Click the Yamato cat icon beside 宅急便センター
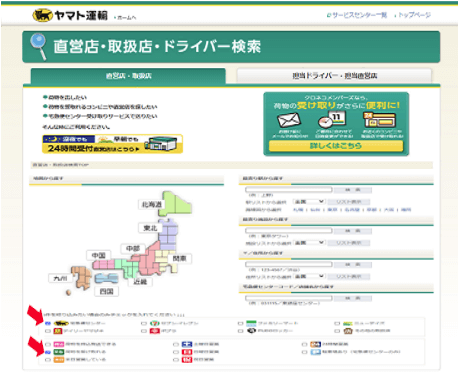 point(61,323)
